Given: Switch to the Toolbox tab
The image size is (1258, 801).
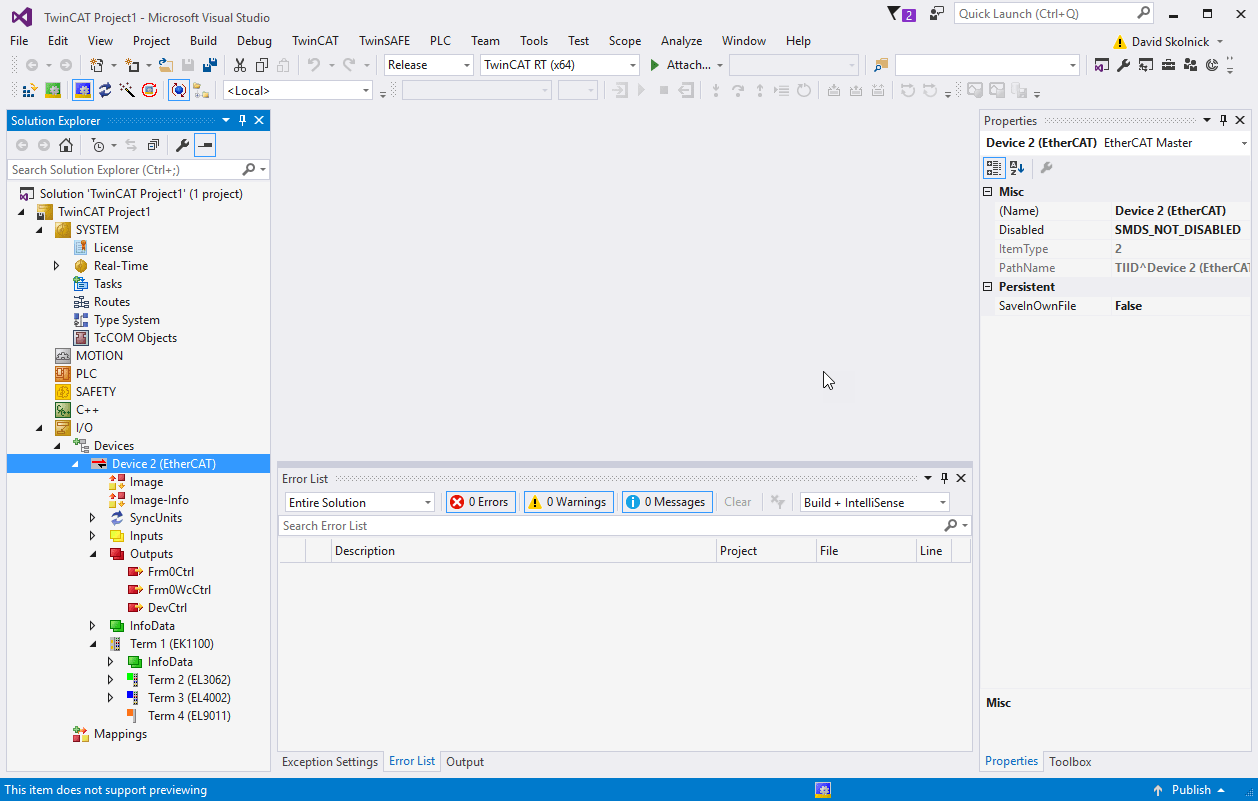Looking at the screenshot, I should [1070, 762].
